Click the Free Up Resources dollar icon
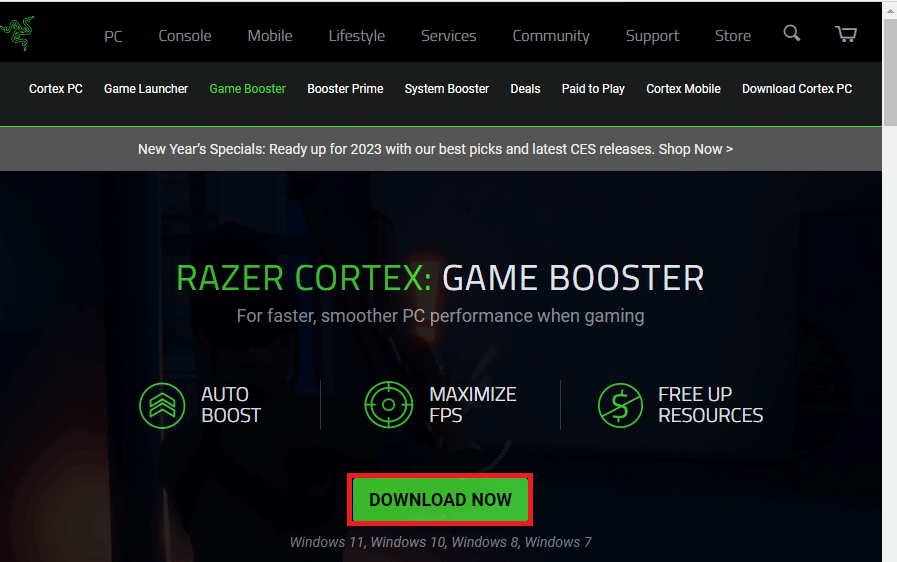The image size is (897, 562). point(620,405)
